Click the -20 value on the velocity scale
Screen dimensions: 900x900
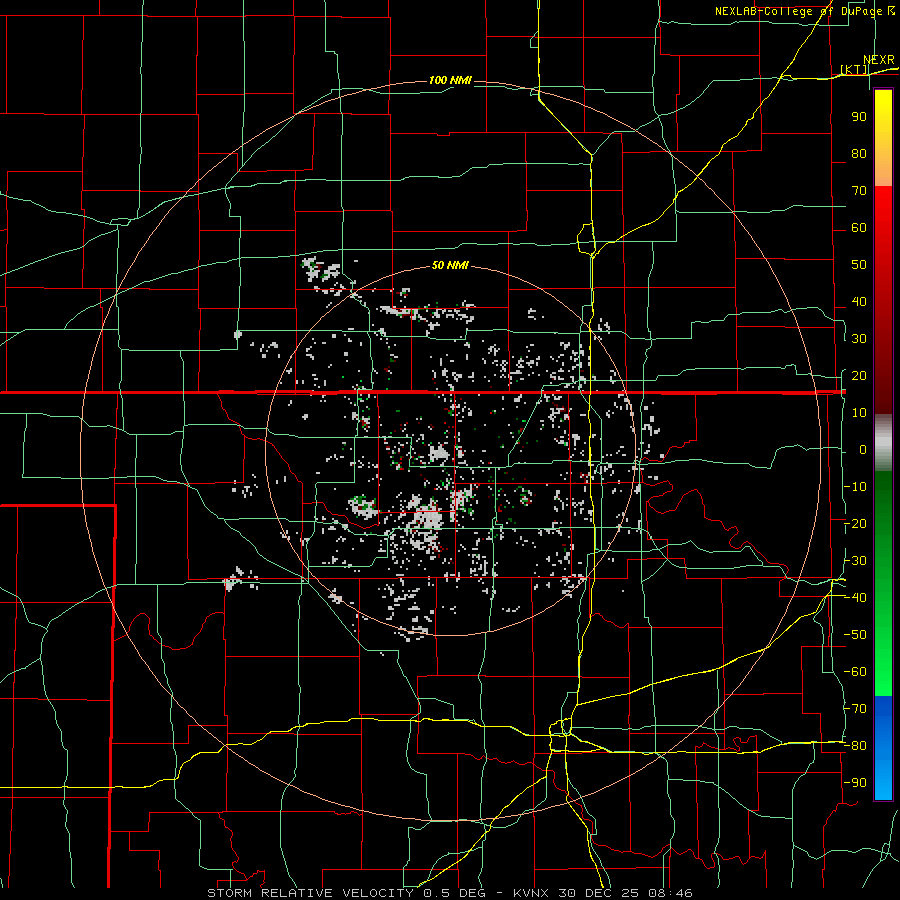pyautogui.click(x=855, y=523)
